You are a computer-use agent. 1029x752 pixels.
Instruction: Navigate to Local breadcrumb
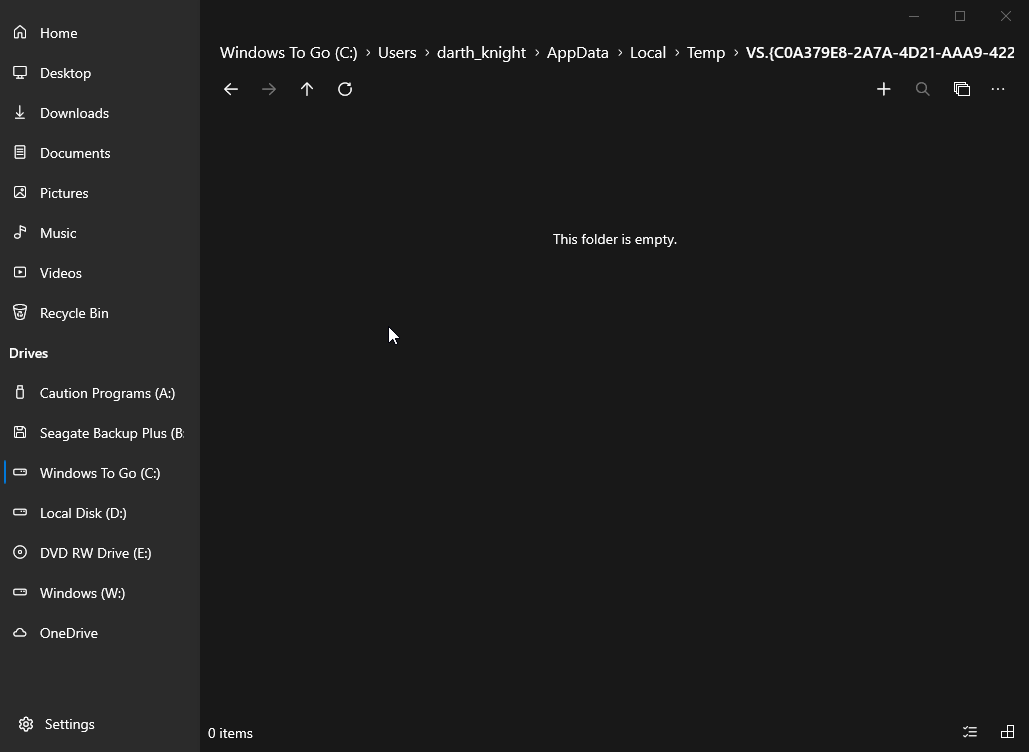[648, 52]
